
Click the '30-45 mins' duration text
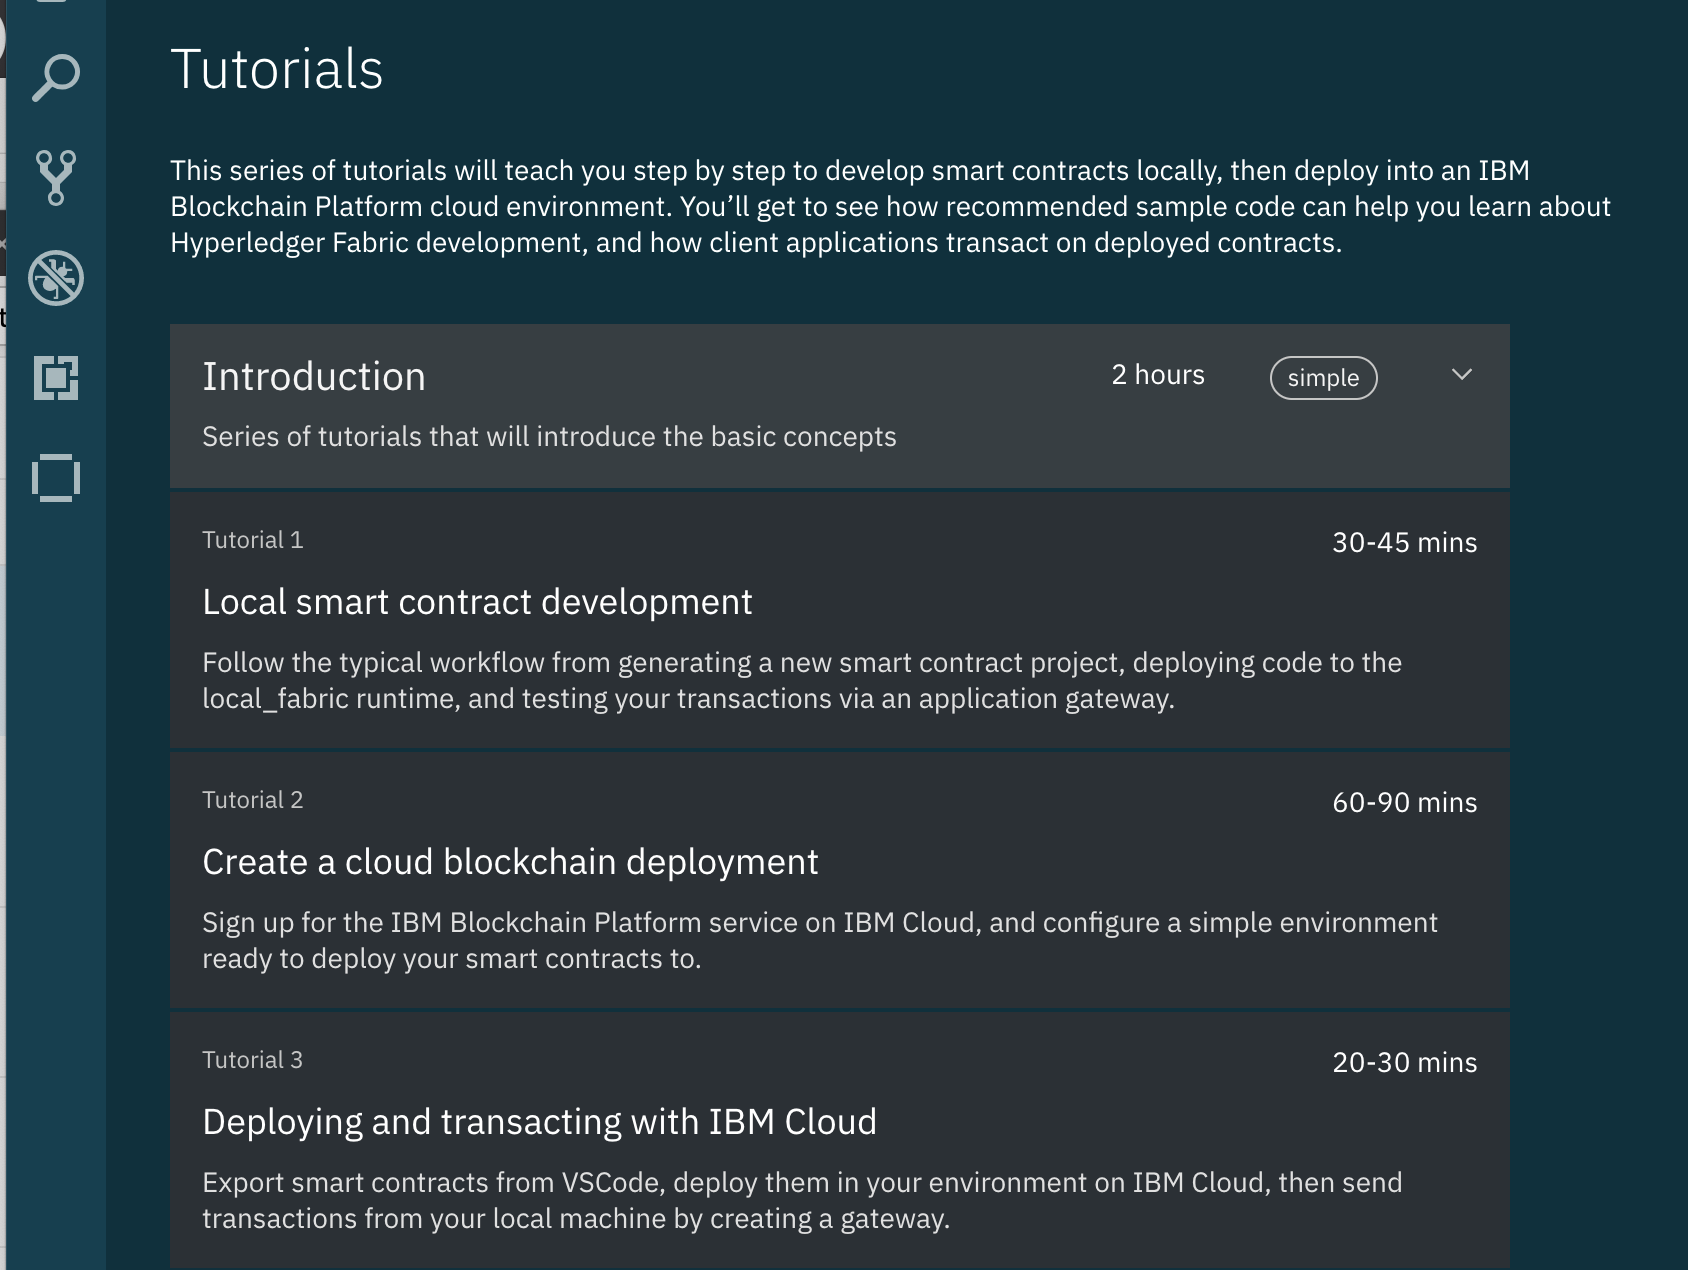(x=1404, y=542)
